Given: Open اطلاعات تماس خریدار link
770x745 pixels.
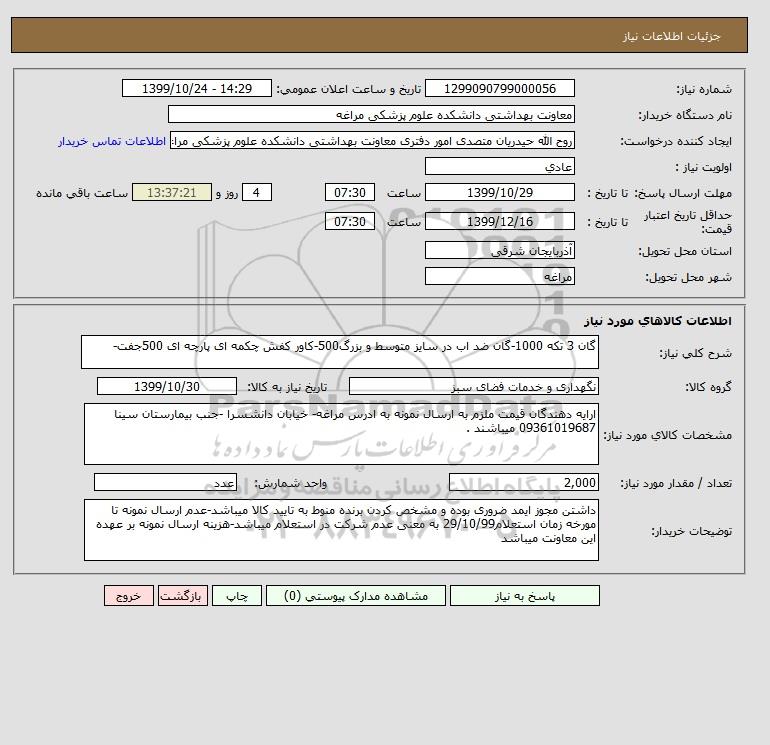Looking at the screenshot, I should point(112,141).
